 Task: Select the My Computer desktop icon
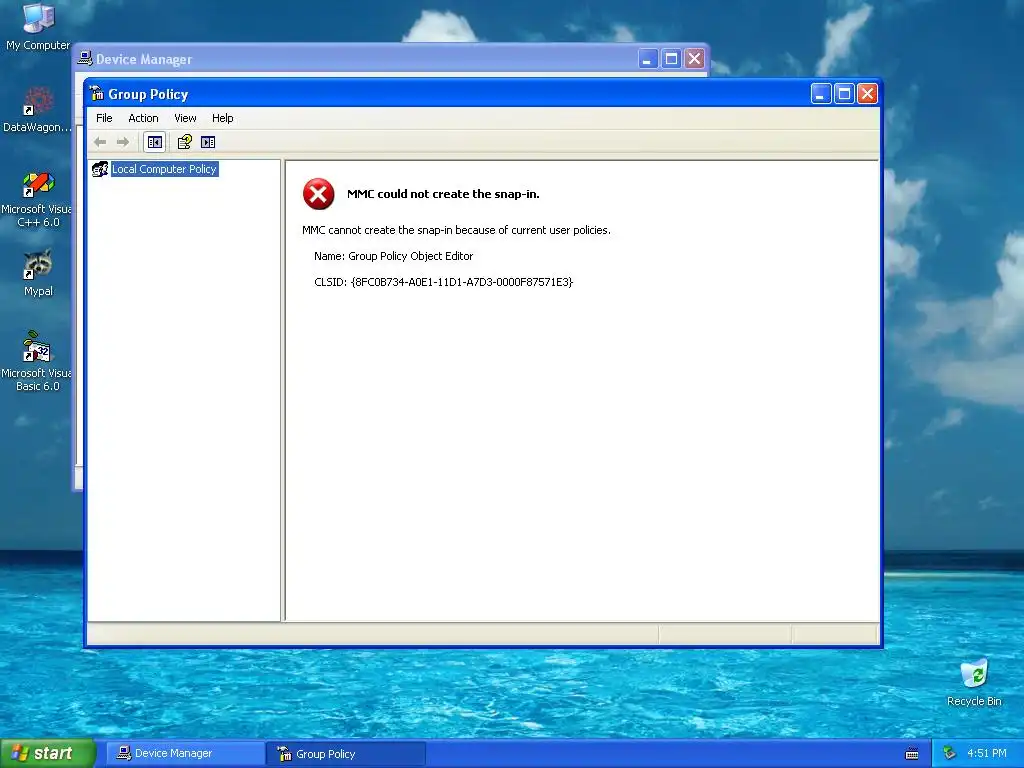38,27
